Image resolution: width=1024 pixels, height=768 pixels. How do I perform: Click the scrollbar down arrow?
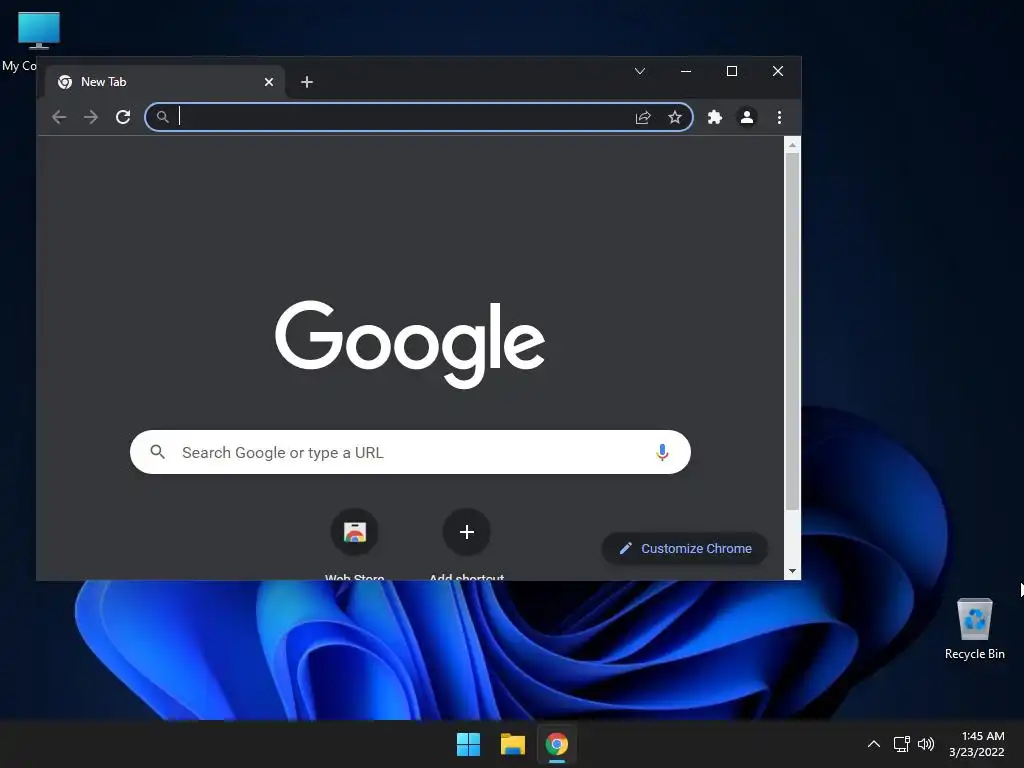coord(792,571)
